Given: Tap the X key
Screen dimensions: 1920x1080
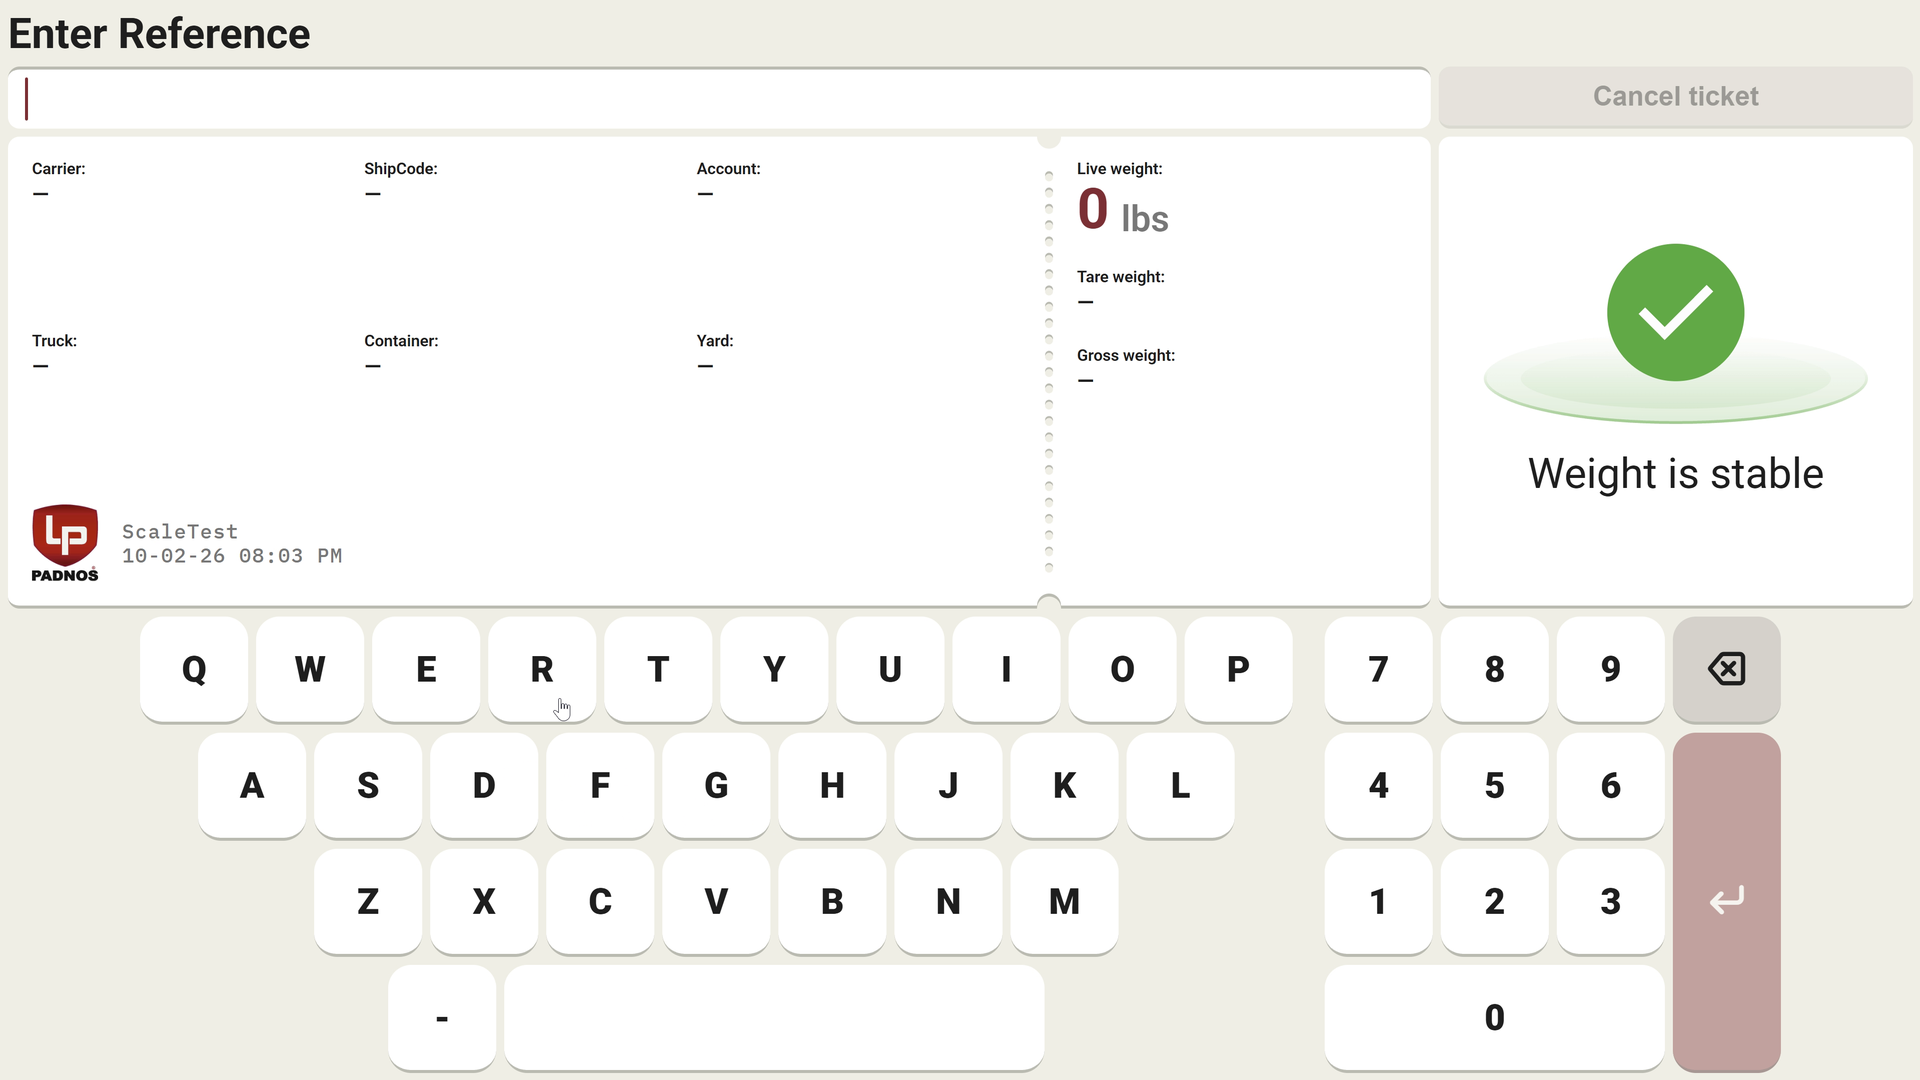Looking at the screenshot, I should click(x=484, y=901).
